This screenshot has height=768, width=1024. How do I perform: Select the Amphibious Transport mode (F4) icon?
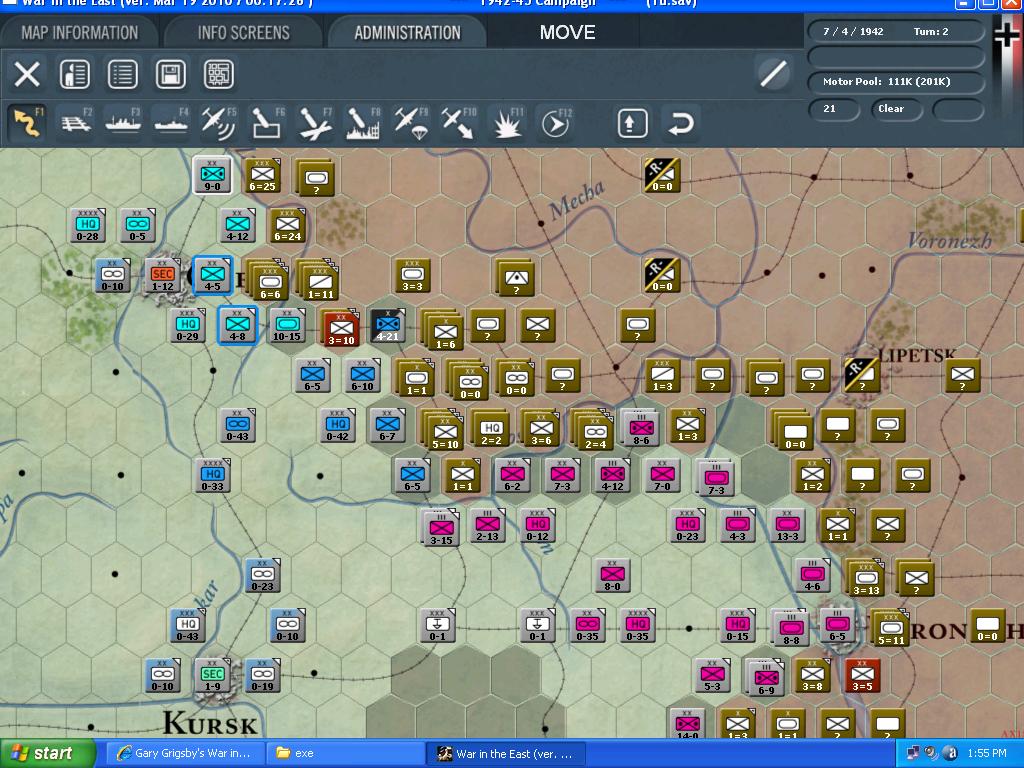tap(171, 122)
